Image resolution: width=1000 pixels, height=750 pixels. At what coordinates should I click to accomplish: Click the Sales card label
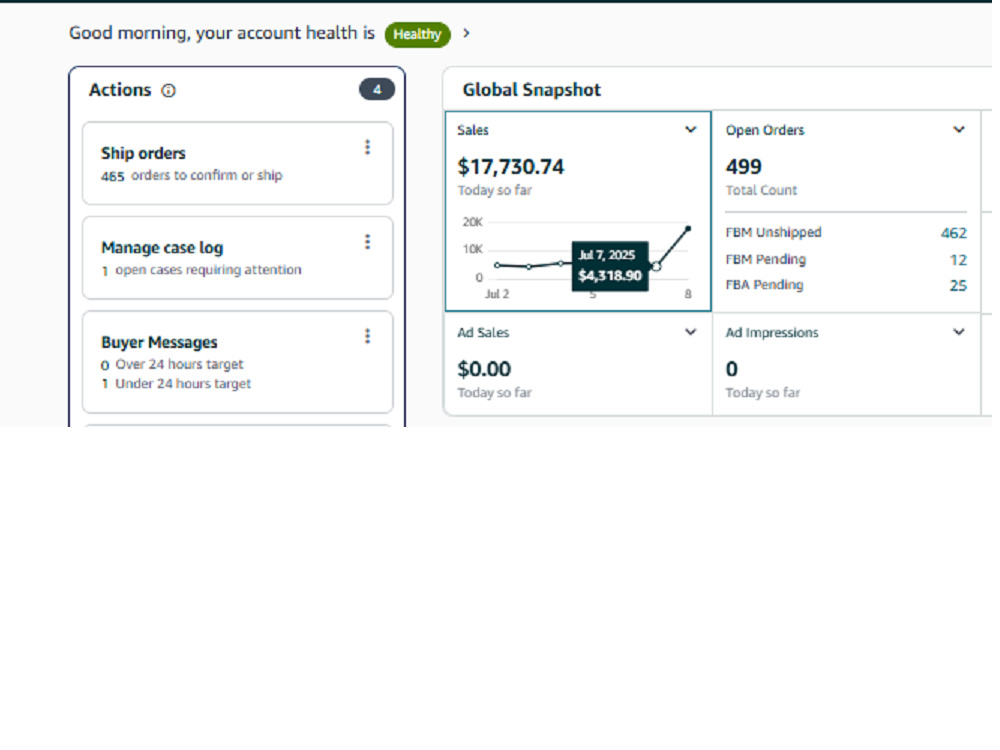point(473,130)
